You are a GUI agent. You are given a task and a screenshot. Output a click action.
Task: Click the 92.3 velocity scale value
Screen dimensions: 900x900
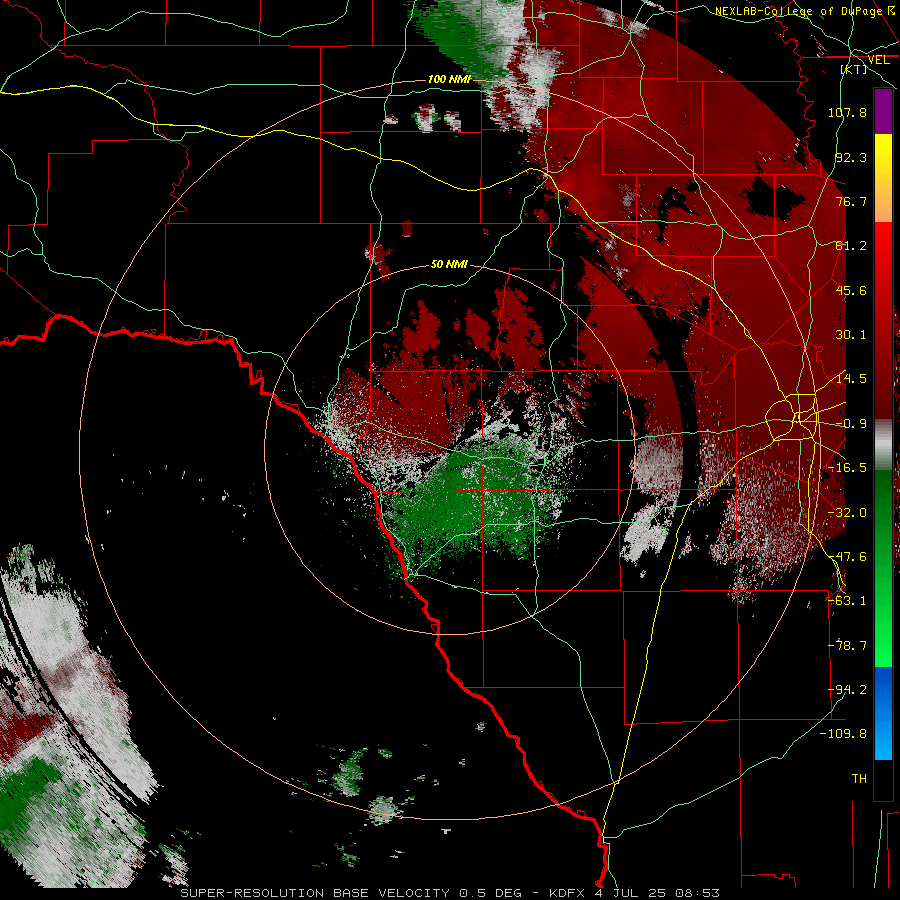pos(851,157)
